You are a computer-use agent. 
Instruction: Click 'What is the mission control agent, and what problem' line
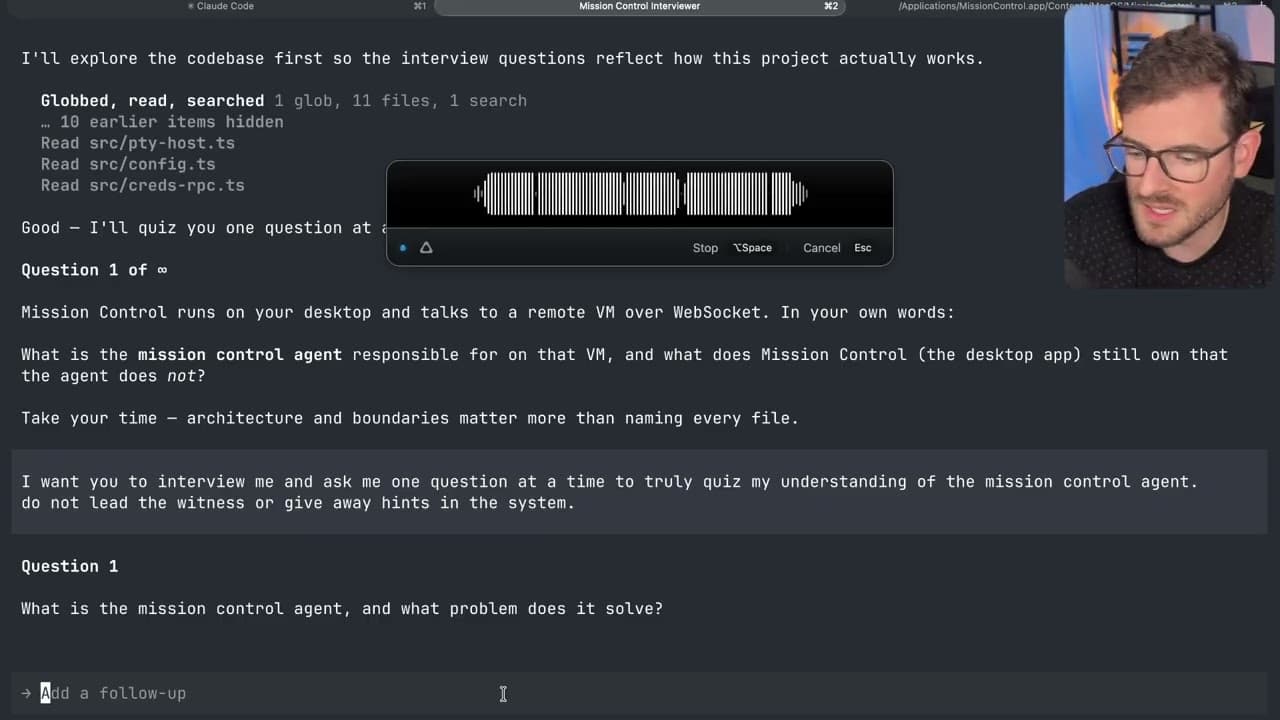click(342, 608)
